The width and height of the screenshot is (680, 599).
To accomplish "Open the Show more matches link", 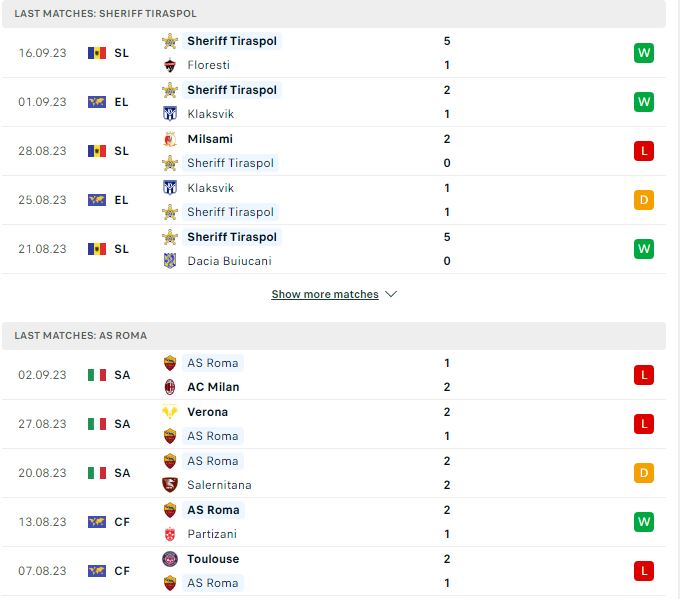I will (x=325, y=294).
